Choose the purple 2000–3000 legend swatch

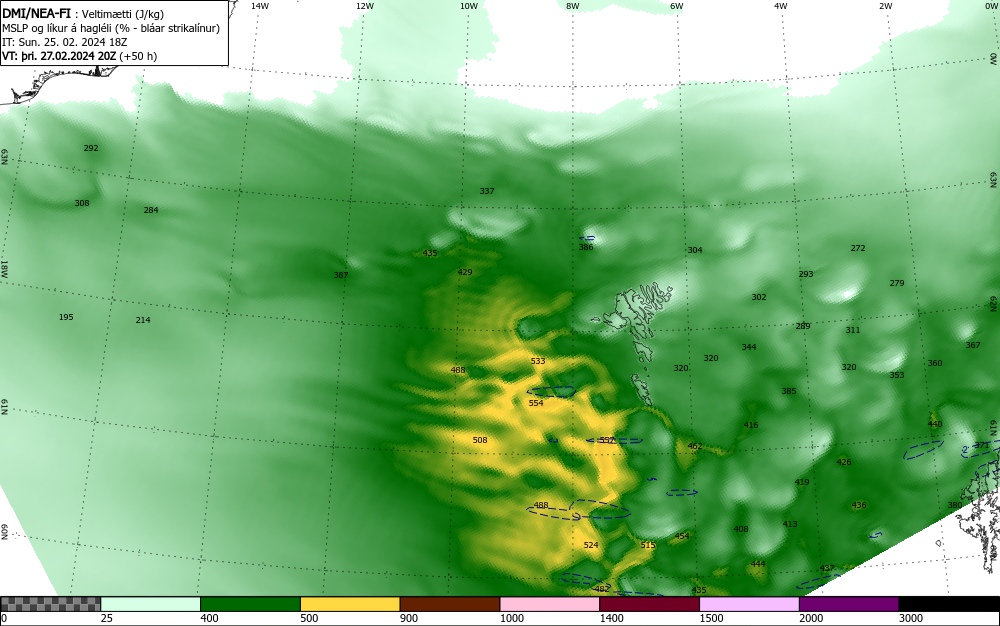(849, 604)
